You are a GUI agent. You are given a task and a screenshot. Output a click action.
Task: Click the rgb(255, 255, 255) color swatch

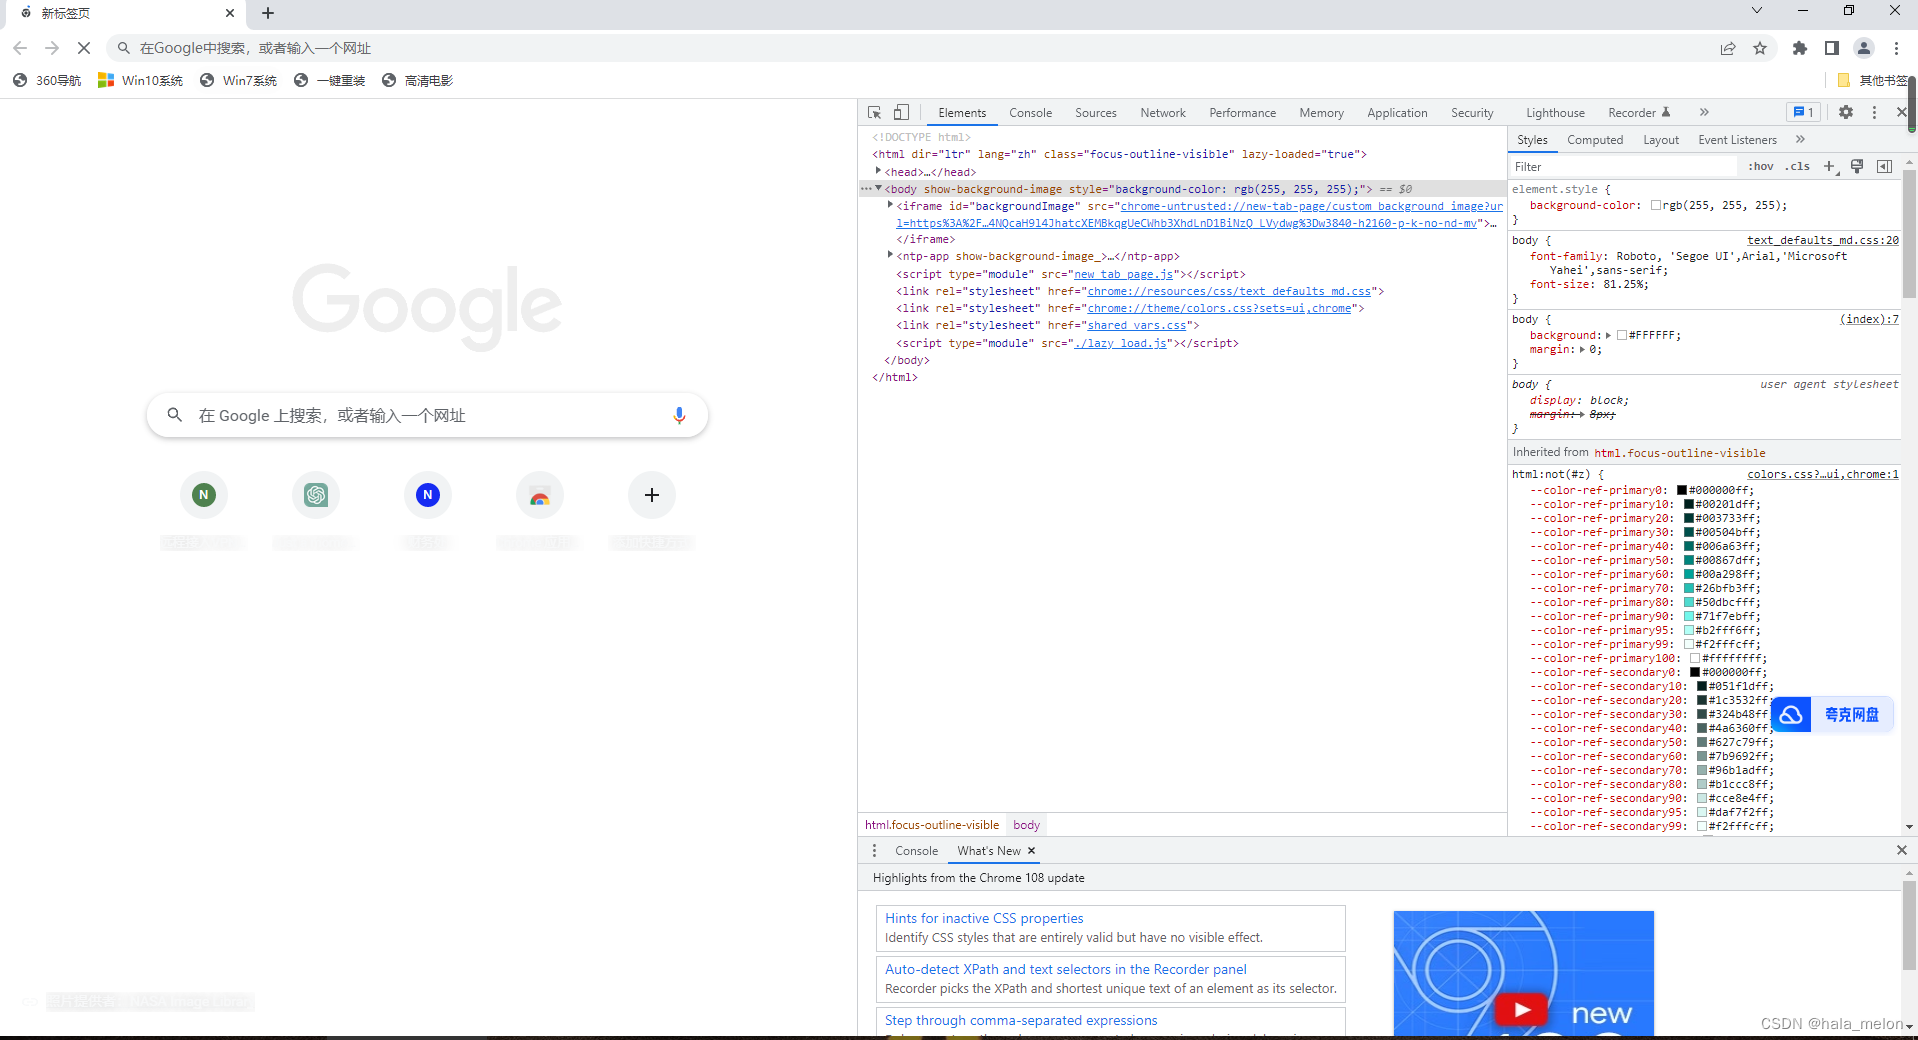pyautogui.click(x=1656, y=205)
